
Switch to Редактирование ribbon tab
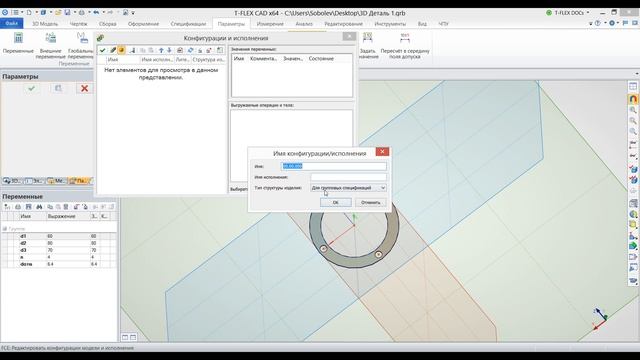tap(343, 24)
